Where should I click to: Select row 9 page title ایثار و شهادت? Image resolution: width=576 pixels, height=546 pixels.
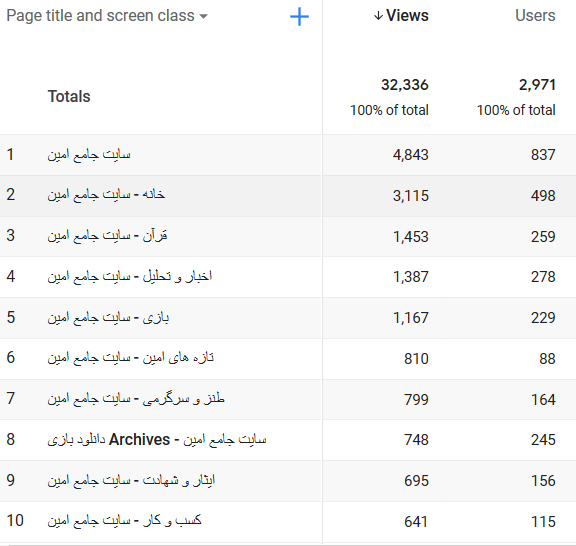tap(131, 480)
